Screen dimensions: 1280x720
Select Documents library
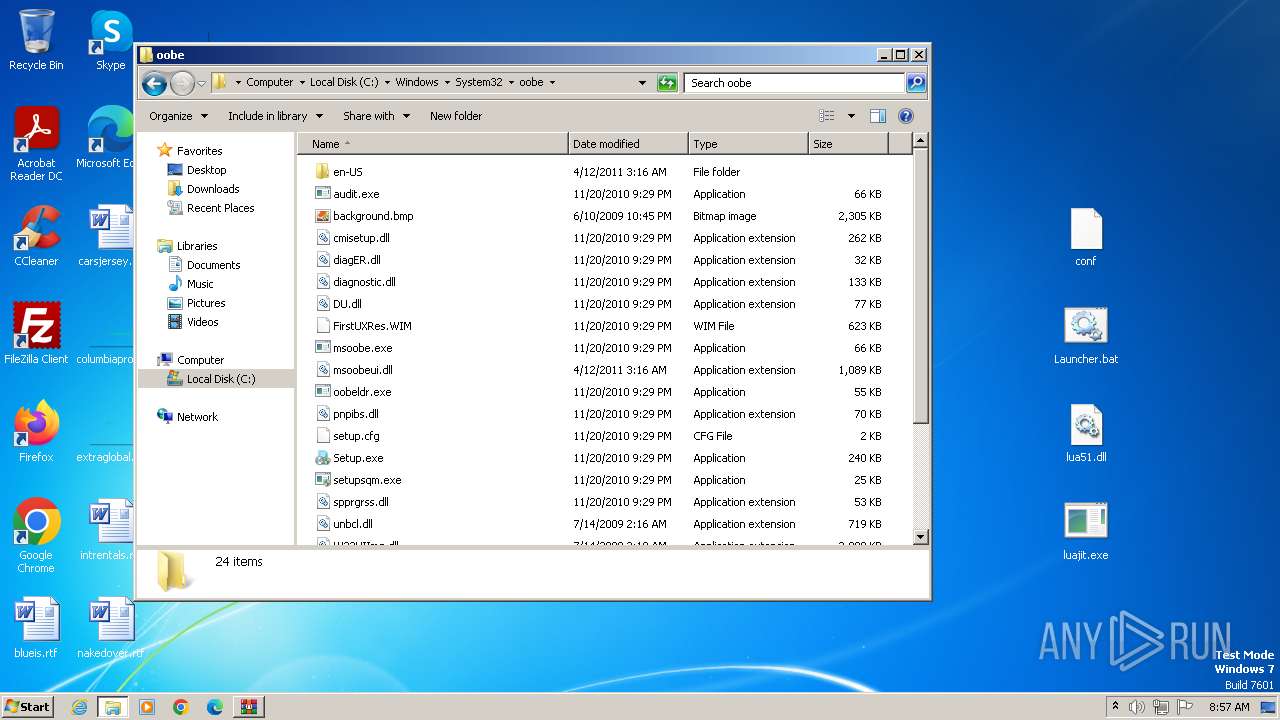(x=213, y=265)
